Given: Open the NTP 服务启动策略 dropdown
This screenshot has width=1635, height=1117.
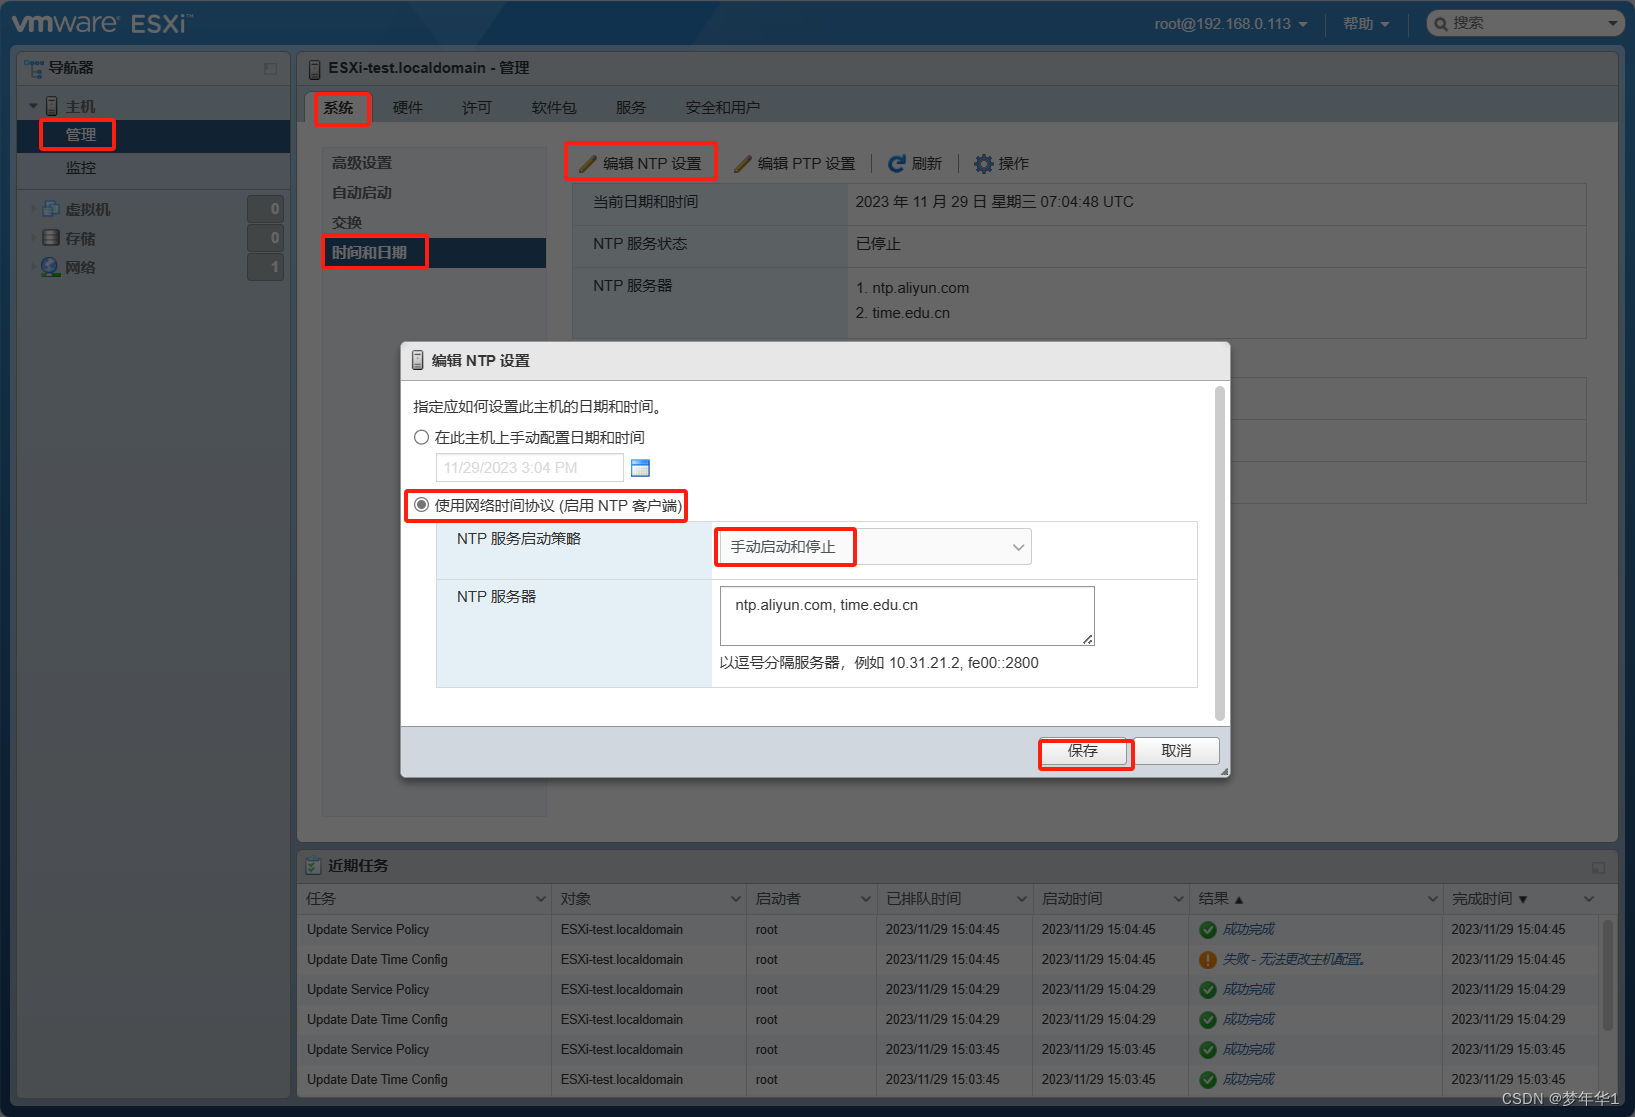Looking at the screenshot, I should pyautogui.click(x=1017, y=546).
